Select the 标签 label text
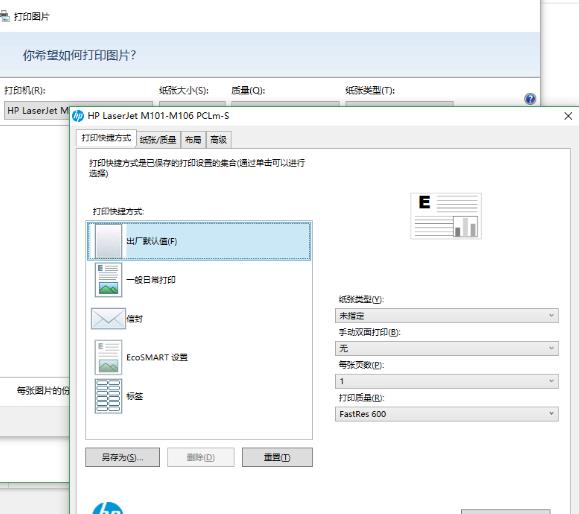The width and height of the screenshot is (579, 514). click(134, 396)
